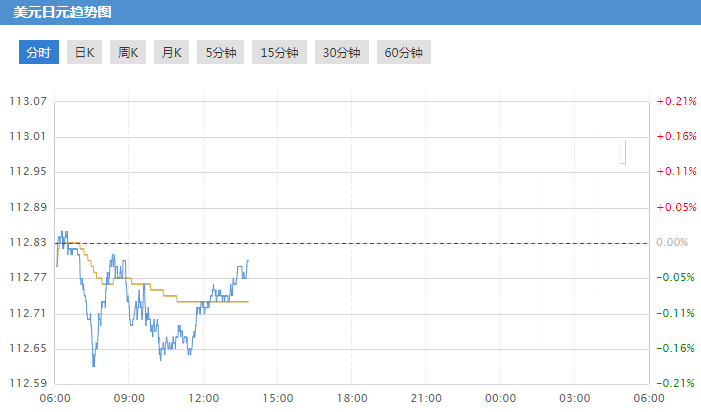Select the 分时 chart tab
Screen dimensions: 701x412
click(x=39, y=52)
